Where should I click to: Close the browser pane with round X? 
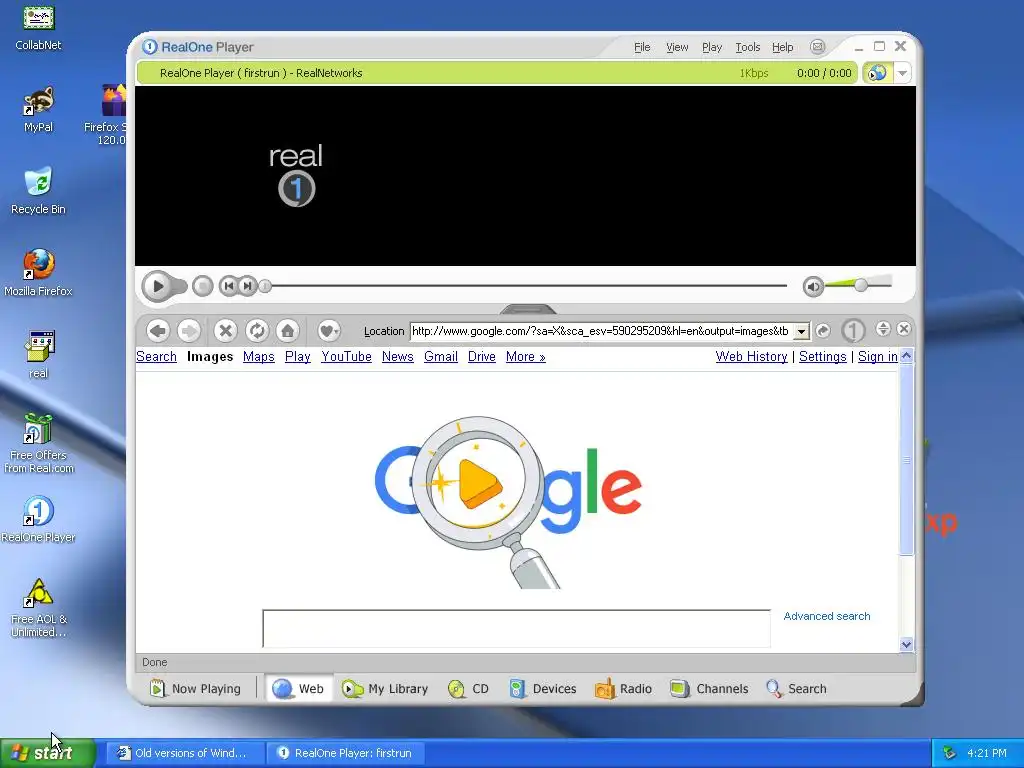[904, 328]
